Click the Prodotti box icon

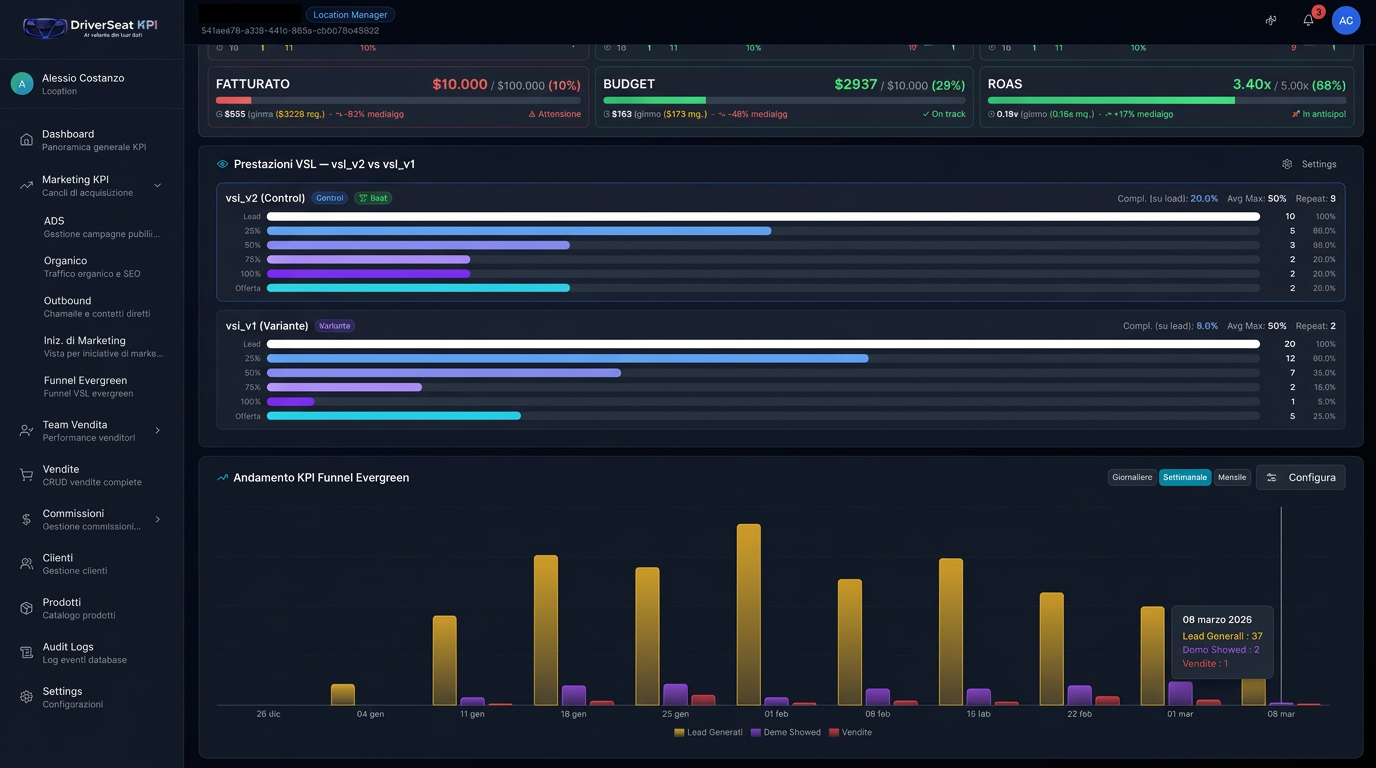[x=26, y=608]
